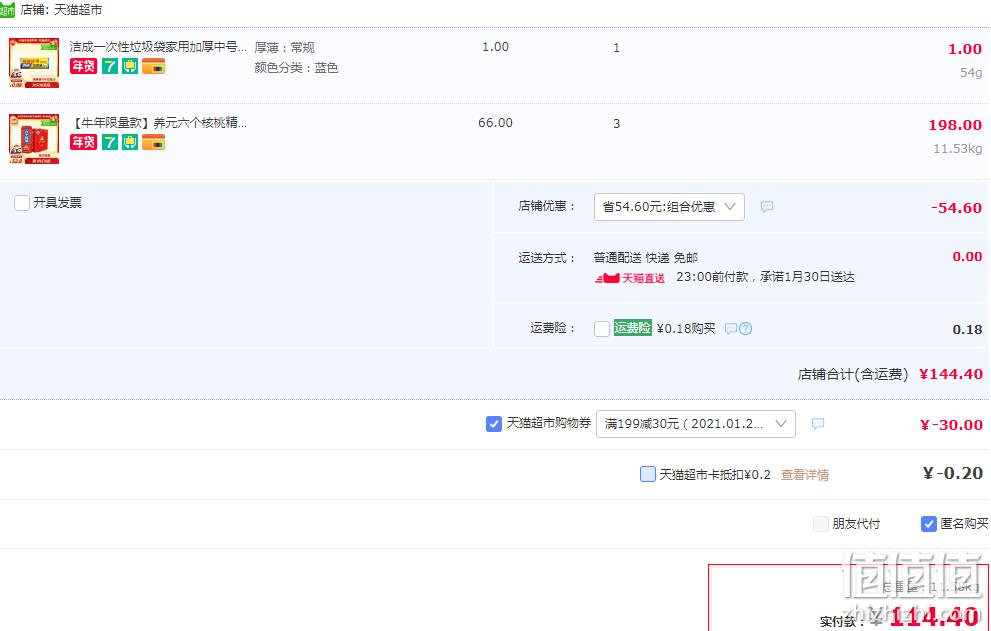Viewport: 991px width, 631px height.
Task: Enable the 运费险 ¥0.18 checkbox
Action: 602,329
